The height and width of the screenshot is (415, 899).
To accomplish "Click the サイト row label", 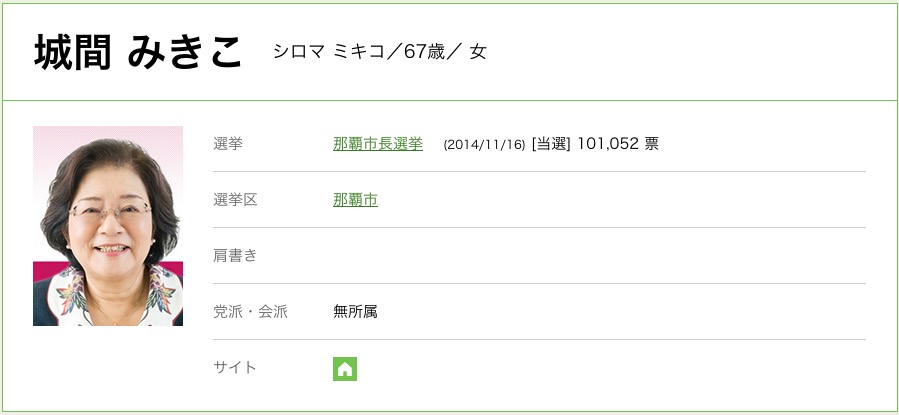I will pyautogui.click(x=235, y=368).
